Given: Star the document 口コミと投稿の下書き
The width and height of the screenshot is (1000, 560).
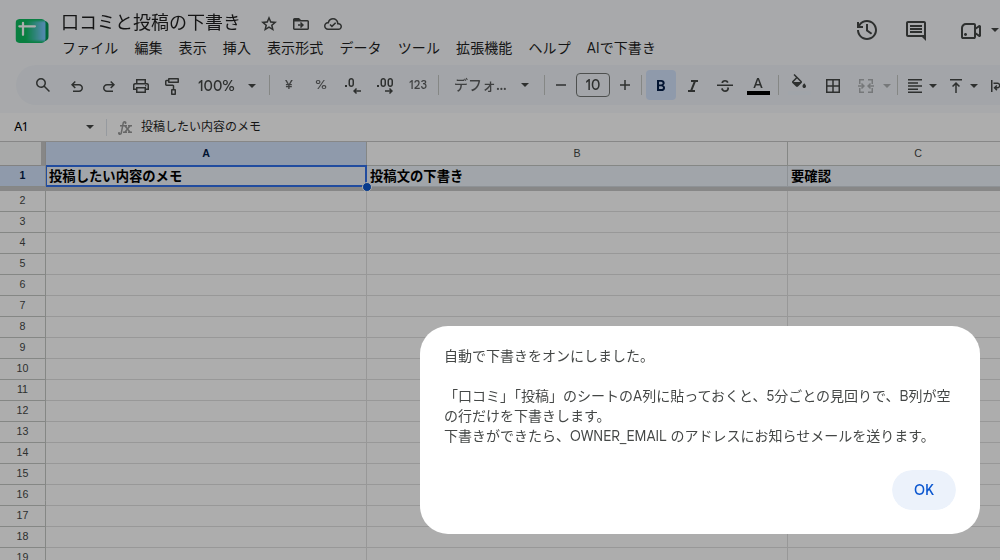Looking at the screenshot, I should click(x=268, y=24).
